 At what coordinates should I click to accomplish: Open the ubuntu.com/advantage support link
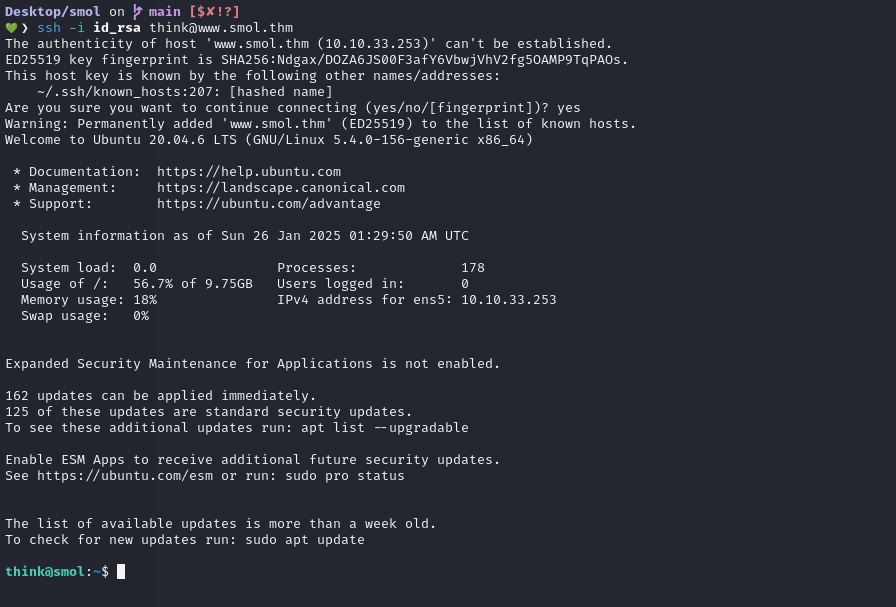pyautogui.click(x=269, y=204)
